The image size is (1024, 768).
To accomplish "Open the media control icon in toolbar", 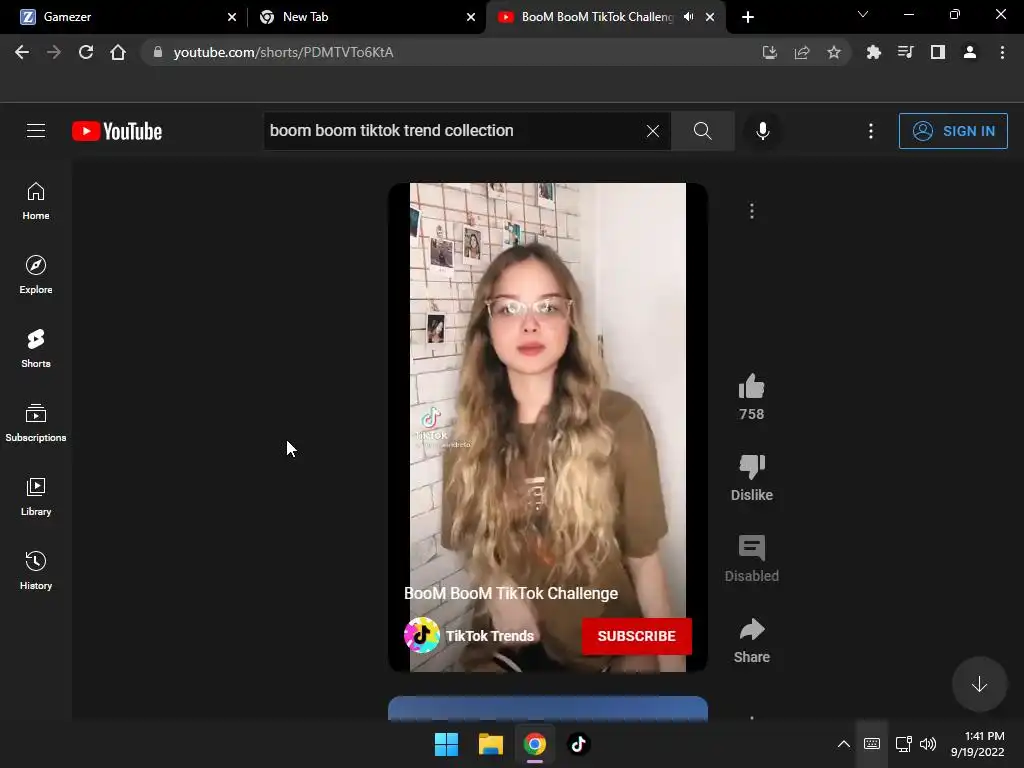I will tap(905, 52).
